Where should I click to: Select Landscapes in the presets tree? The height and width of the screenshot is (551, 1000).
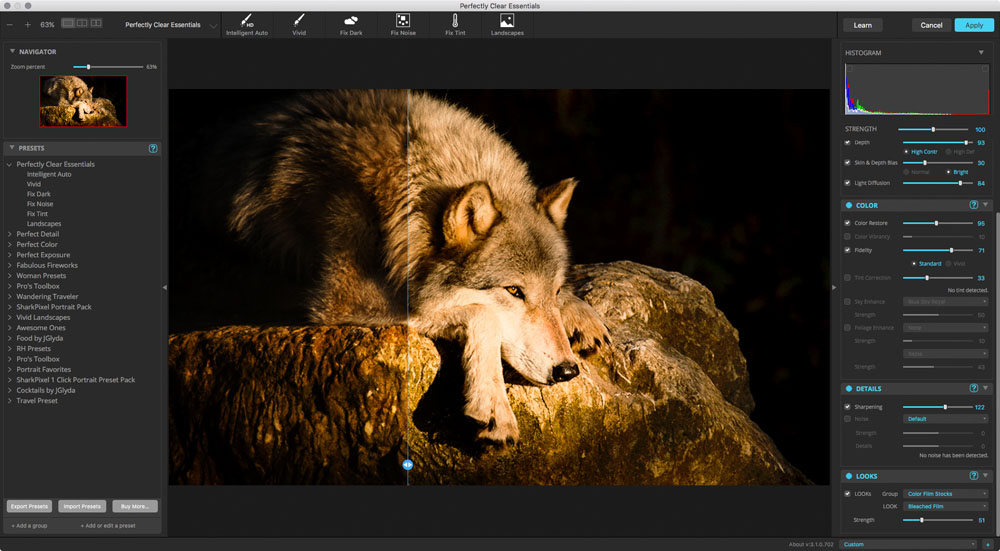[x=44, y=224]
